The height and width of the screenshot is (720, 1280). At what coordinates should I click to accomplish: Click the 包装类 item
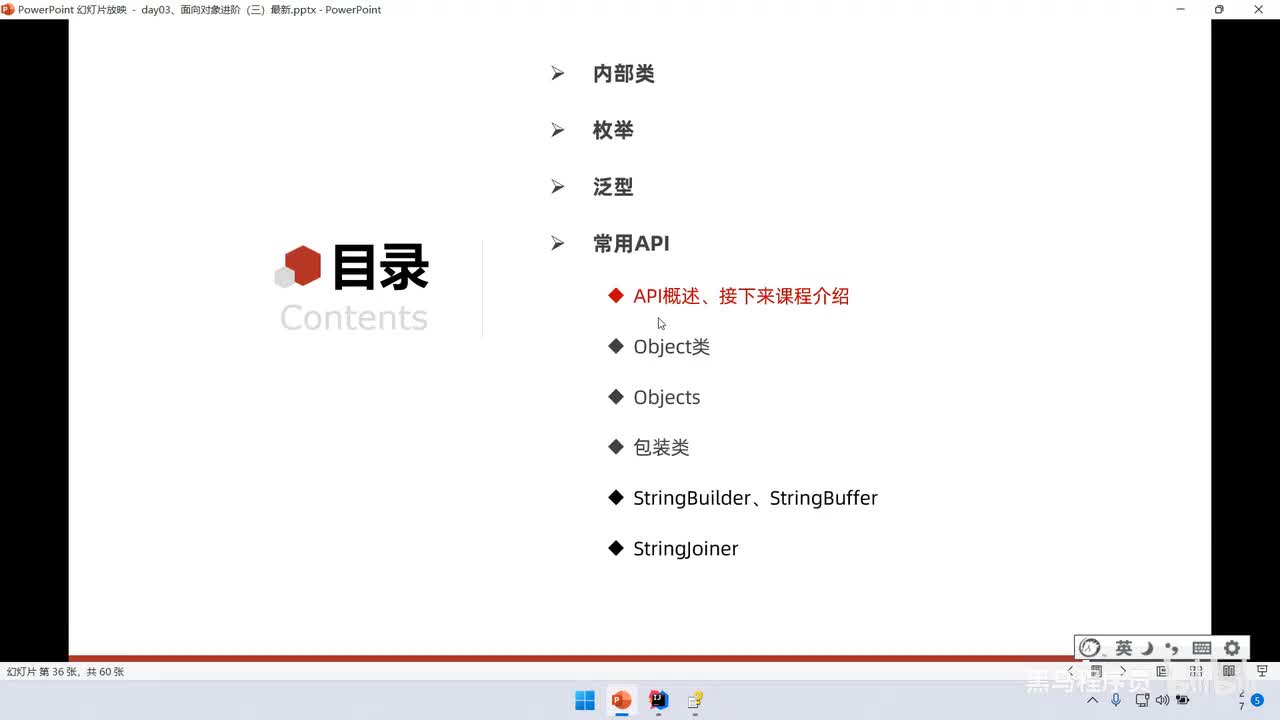tap(661, 448)
